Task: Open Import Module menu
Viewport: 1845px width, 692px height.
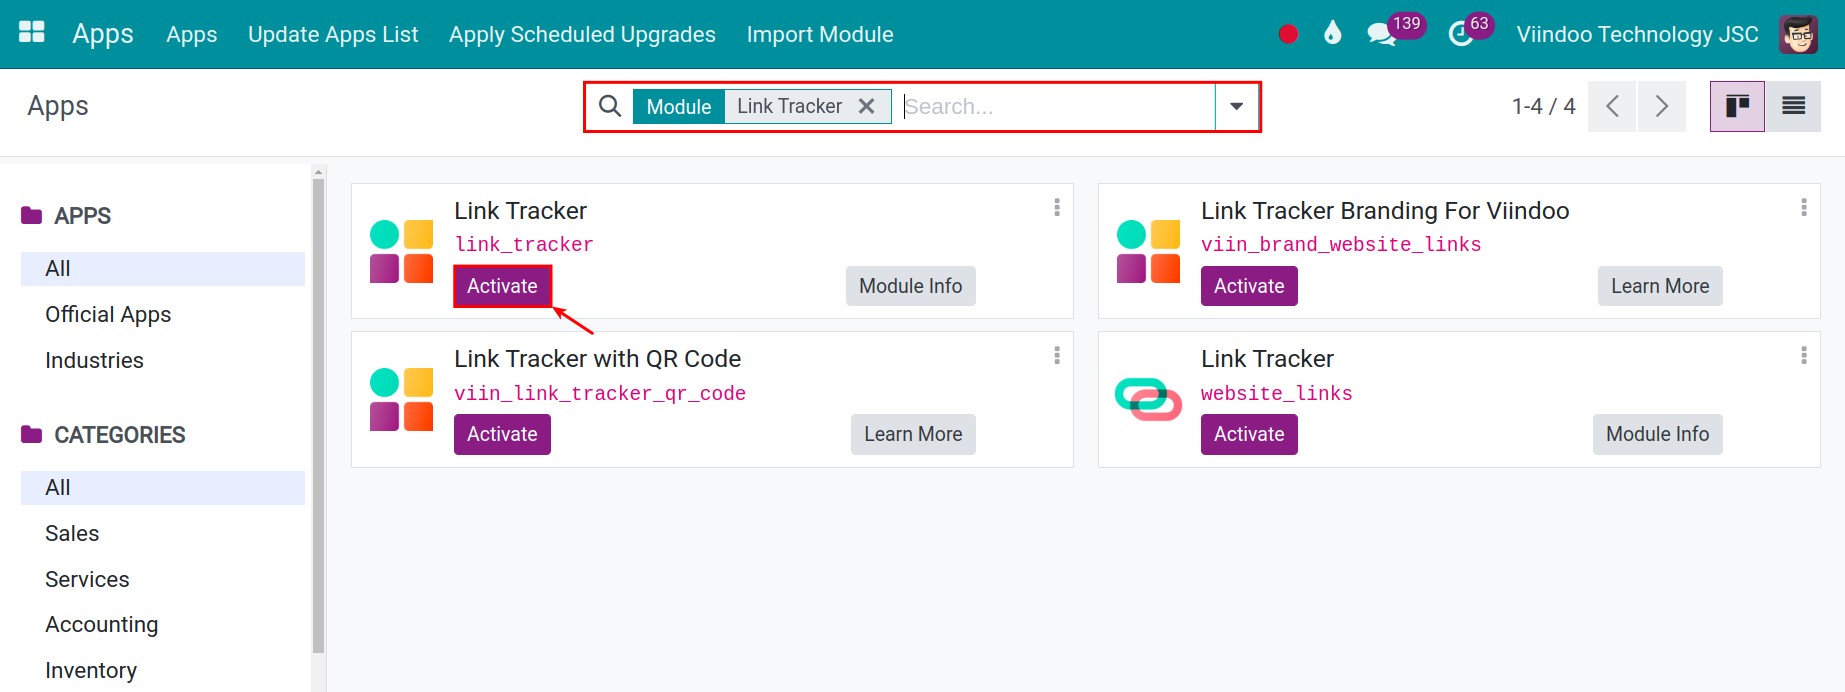Action: [820, 34]
